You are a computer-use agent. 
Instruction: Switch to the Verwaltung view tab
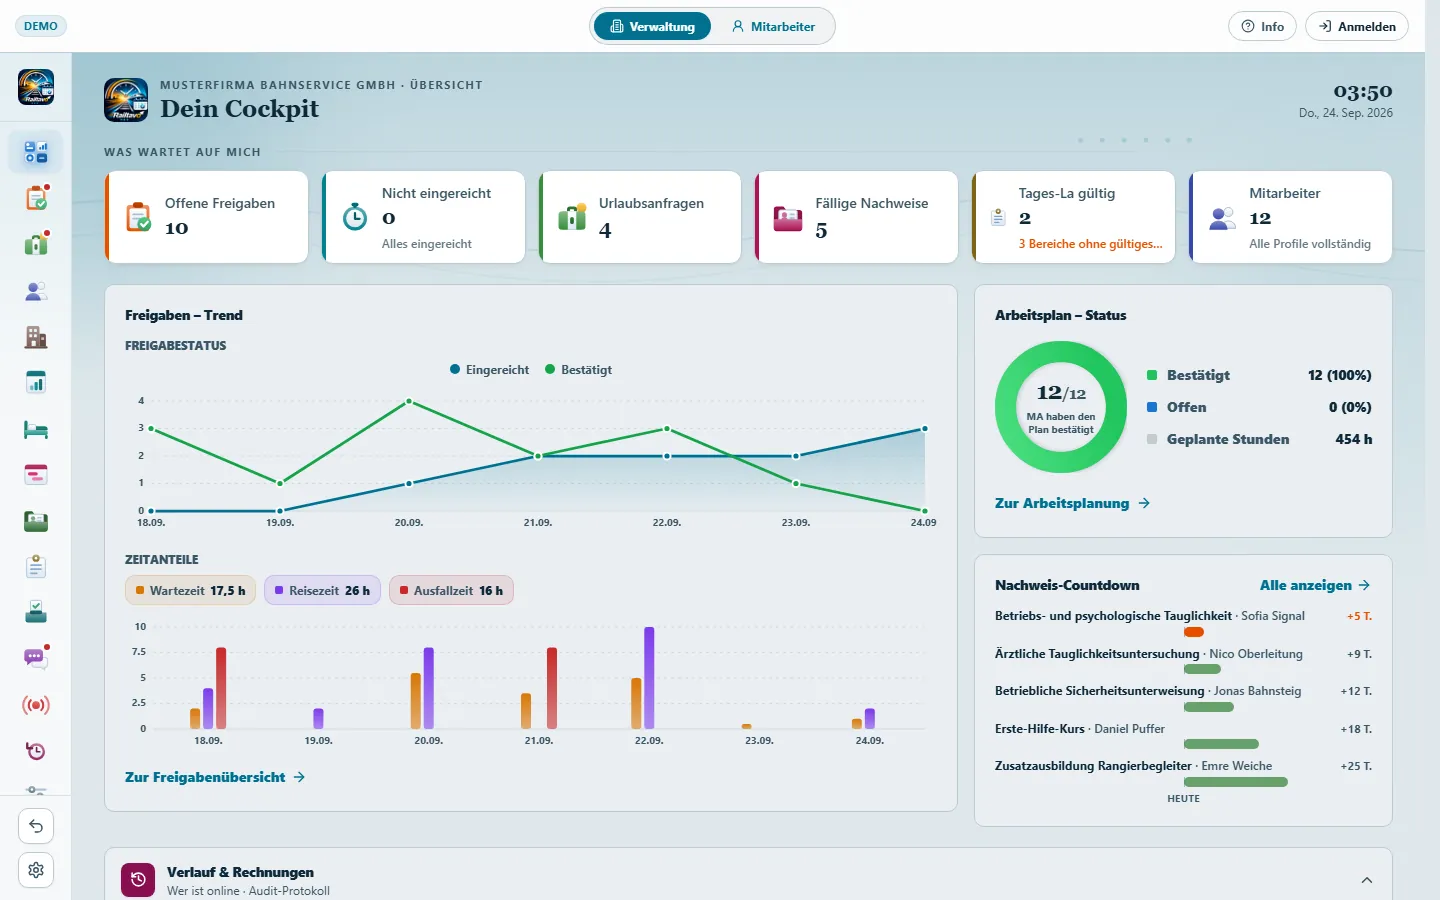(652, 27)
